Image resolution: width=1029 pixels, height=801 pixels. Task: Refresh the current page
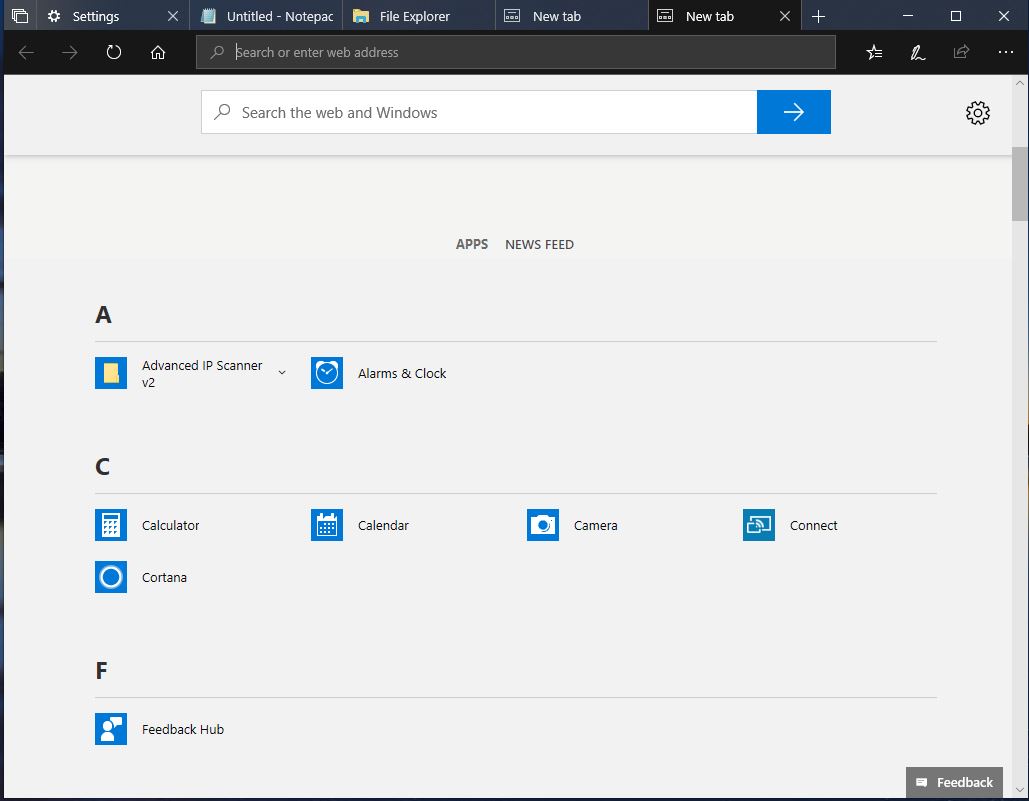coord(114,52)
